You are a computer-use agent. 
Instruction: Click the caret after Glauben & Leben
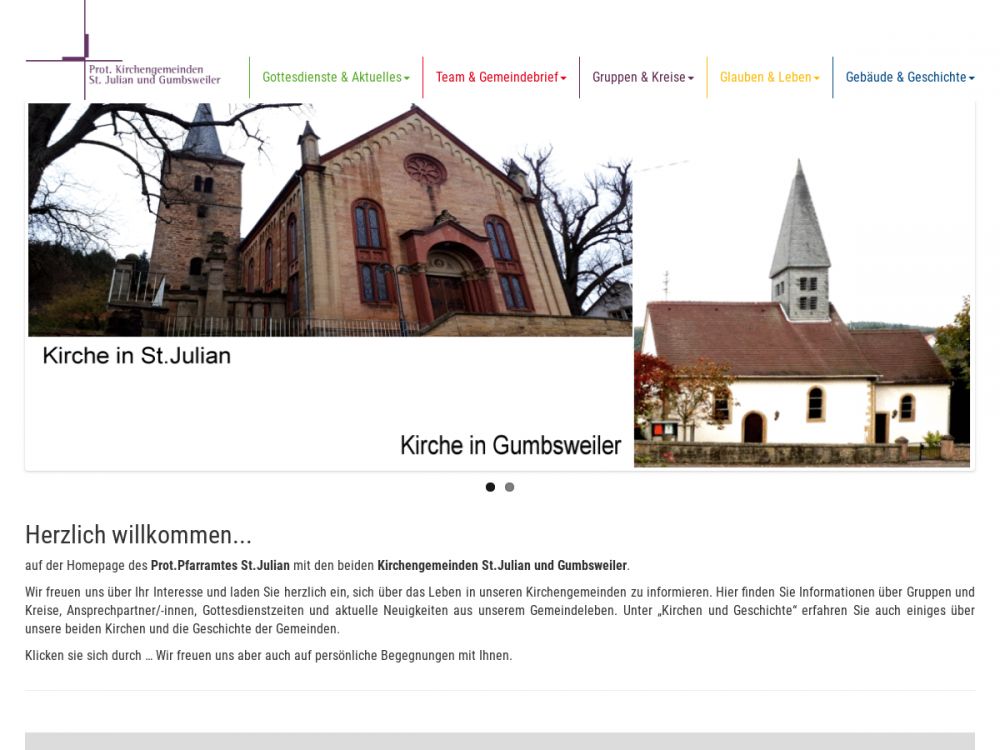817,78
